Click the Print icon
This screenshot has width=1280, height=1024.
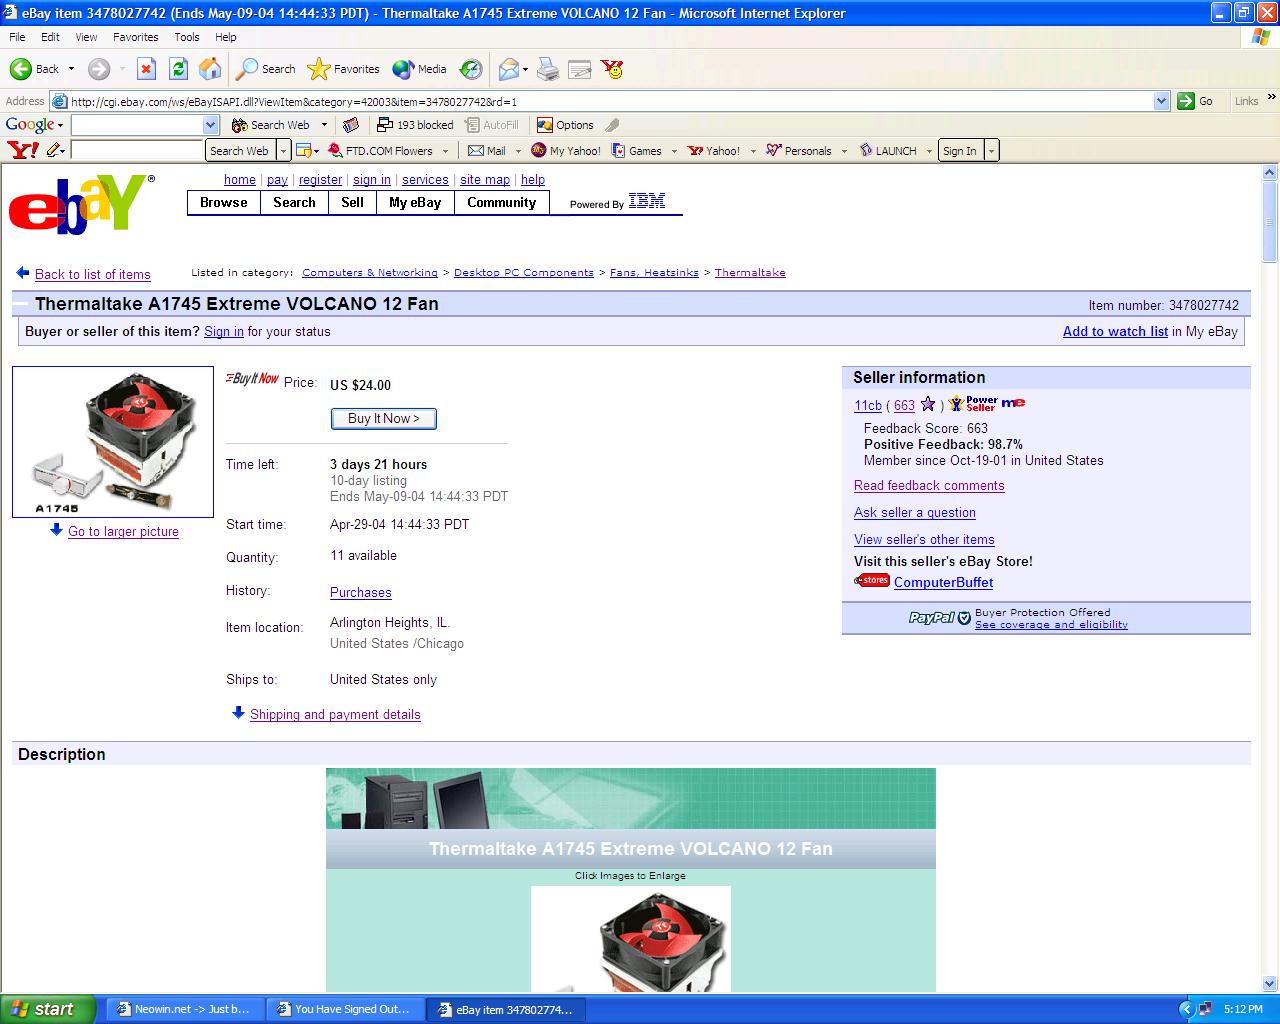coord(546,69)
